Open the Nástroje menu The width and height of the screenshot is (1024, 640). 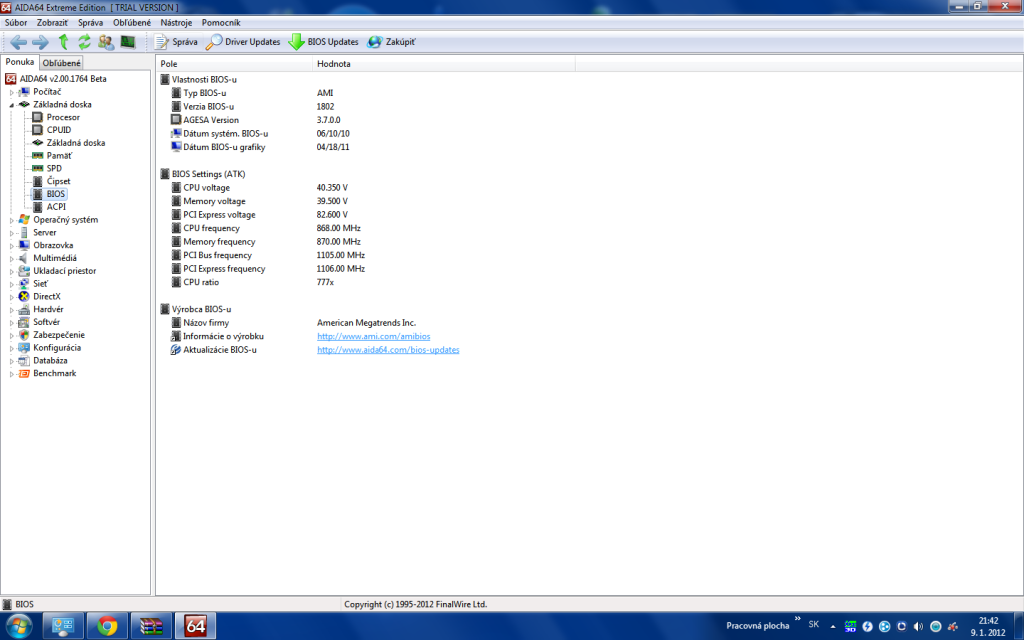point(176,22)
